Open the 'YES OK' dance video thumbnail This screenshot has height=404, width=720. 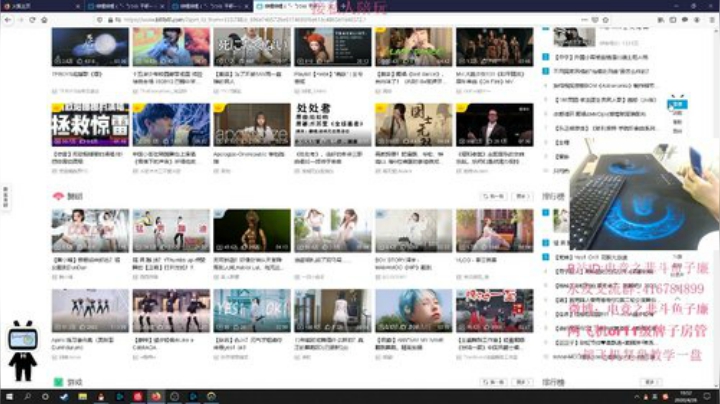252,310
